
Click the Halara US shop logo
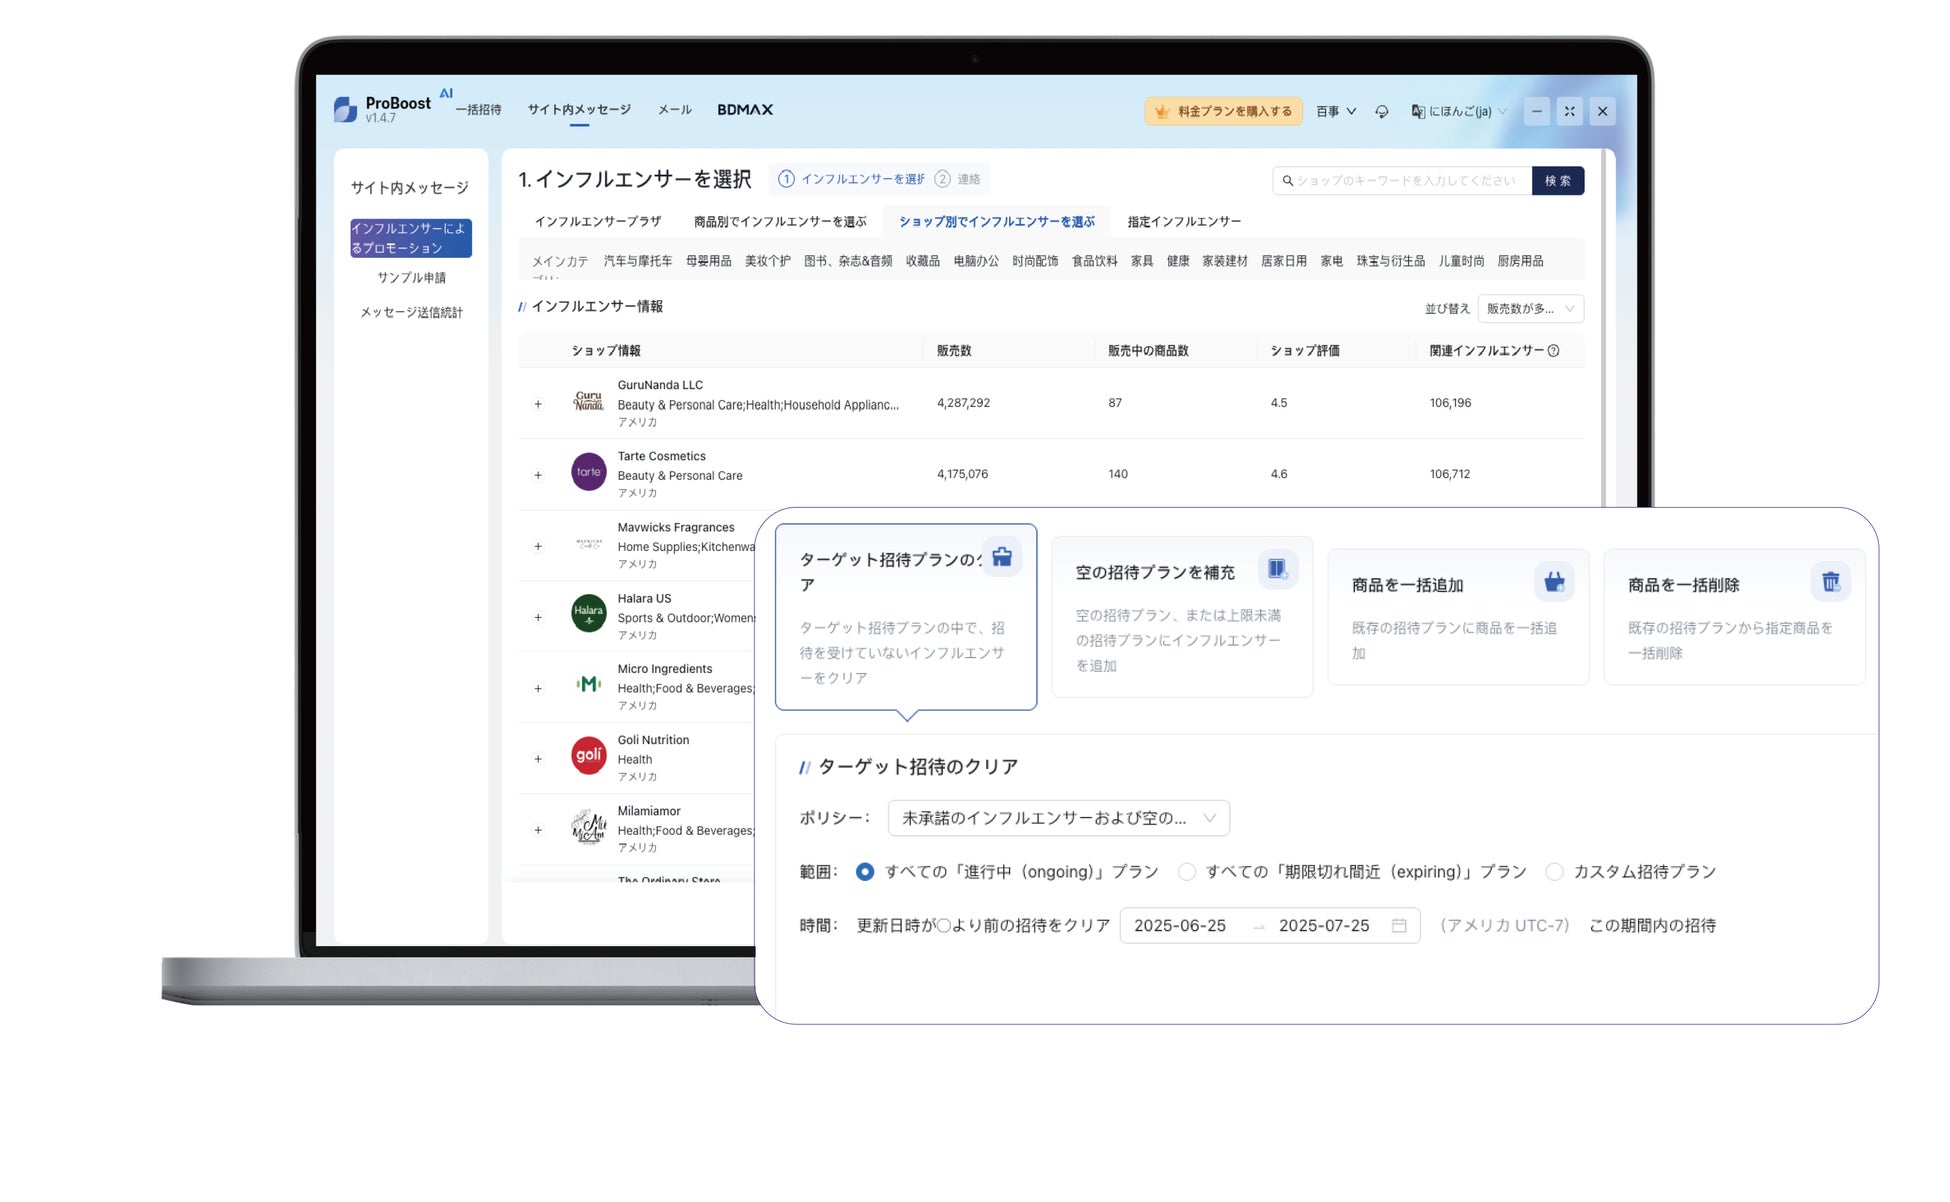click(x=588, y=614)
